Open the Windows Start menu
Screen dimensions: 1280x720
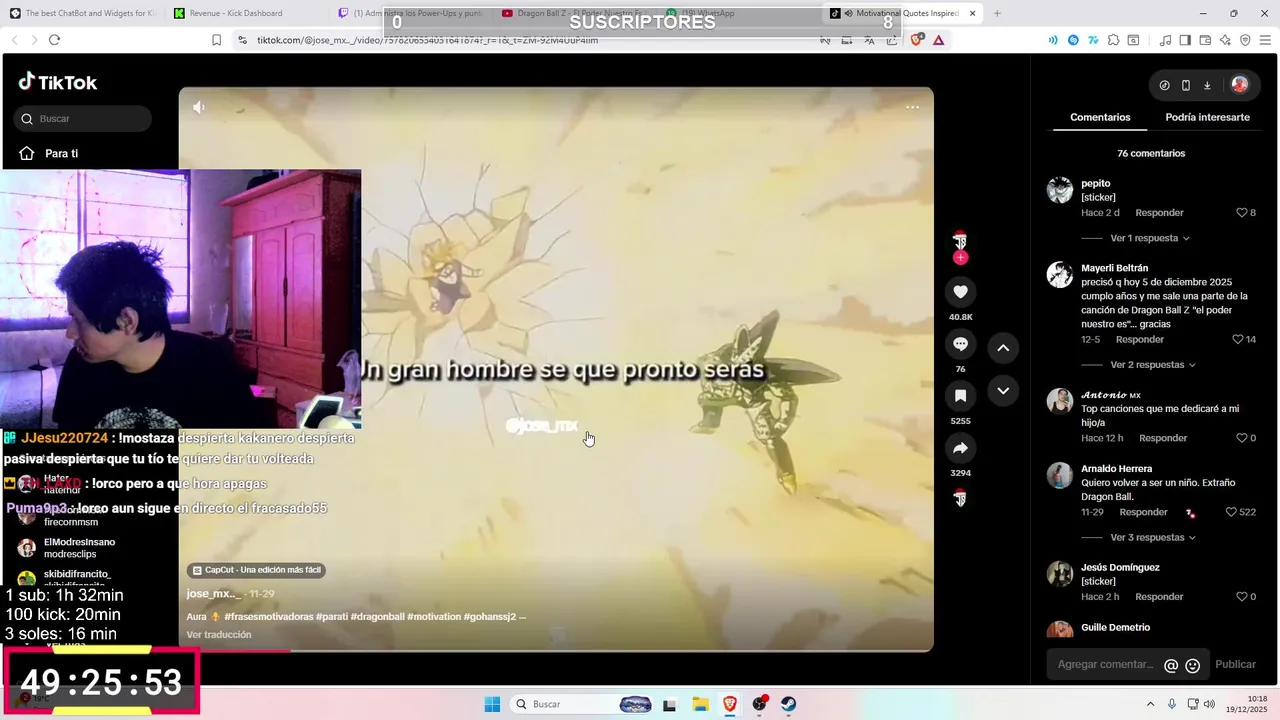(x=492, y=704)
